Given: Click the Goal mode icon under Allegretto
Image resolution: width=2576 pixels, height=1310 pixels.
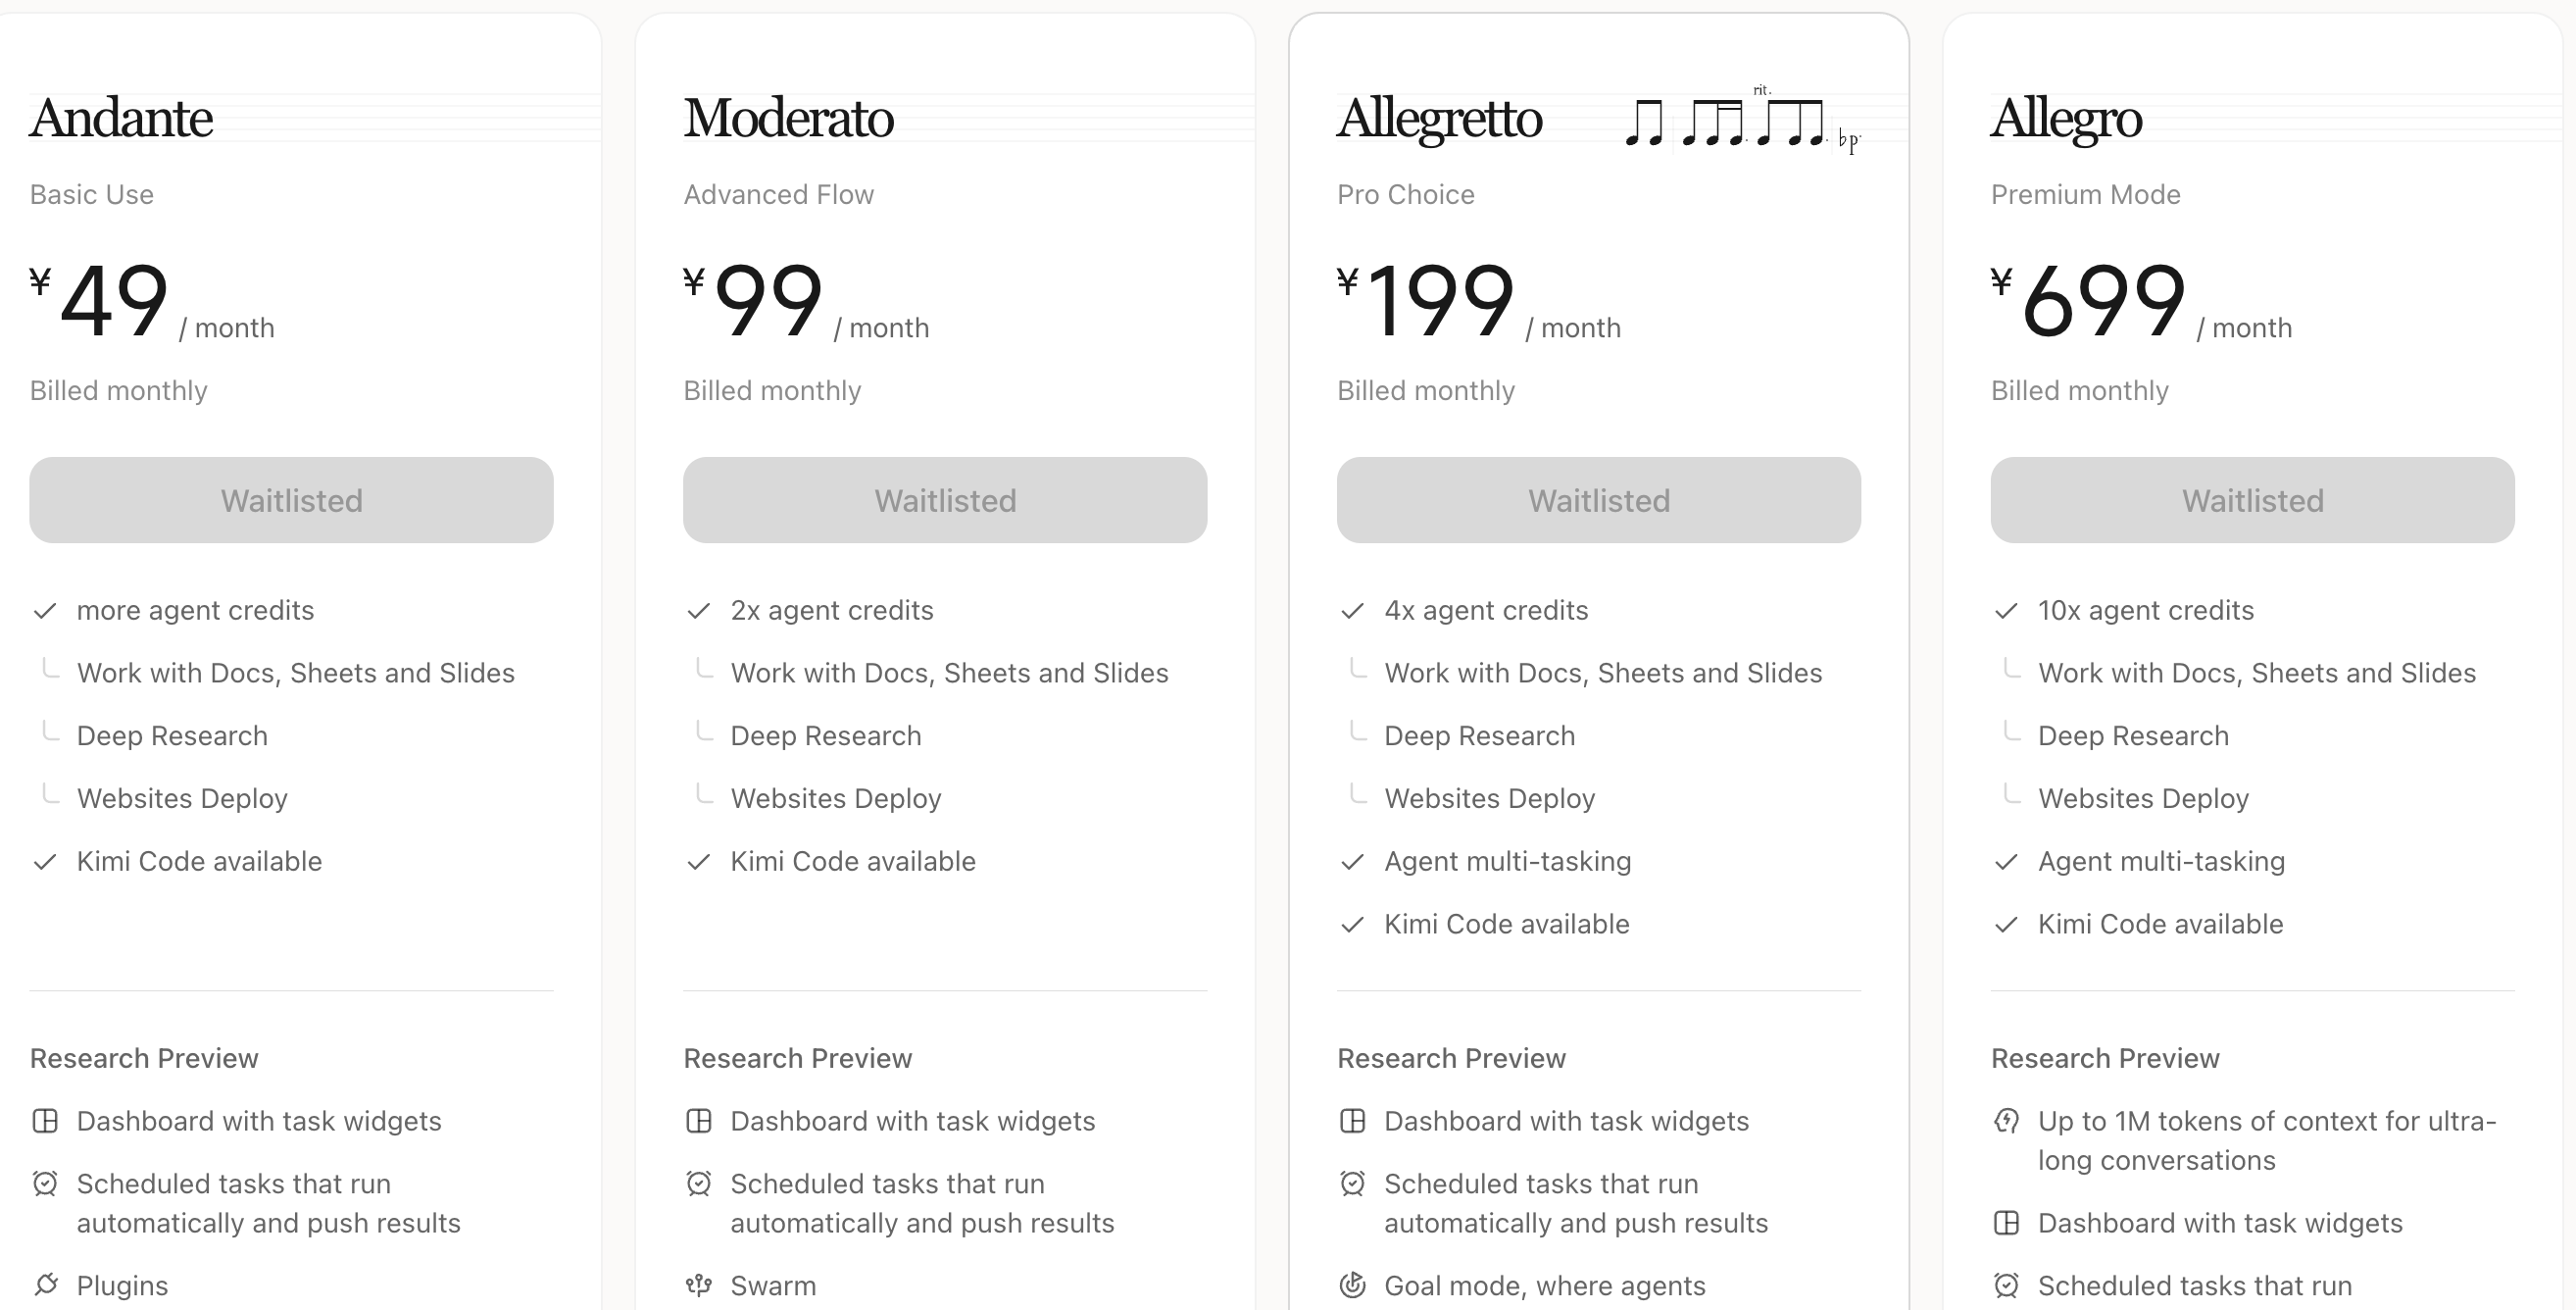Looking at the screenshot, I should [1353, 1285].
